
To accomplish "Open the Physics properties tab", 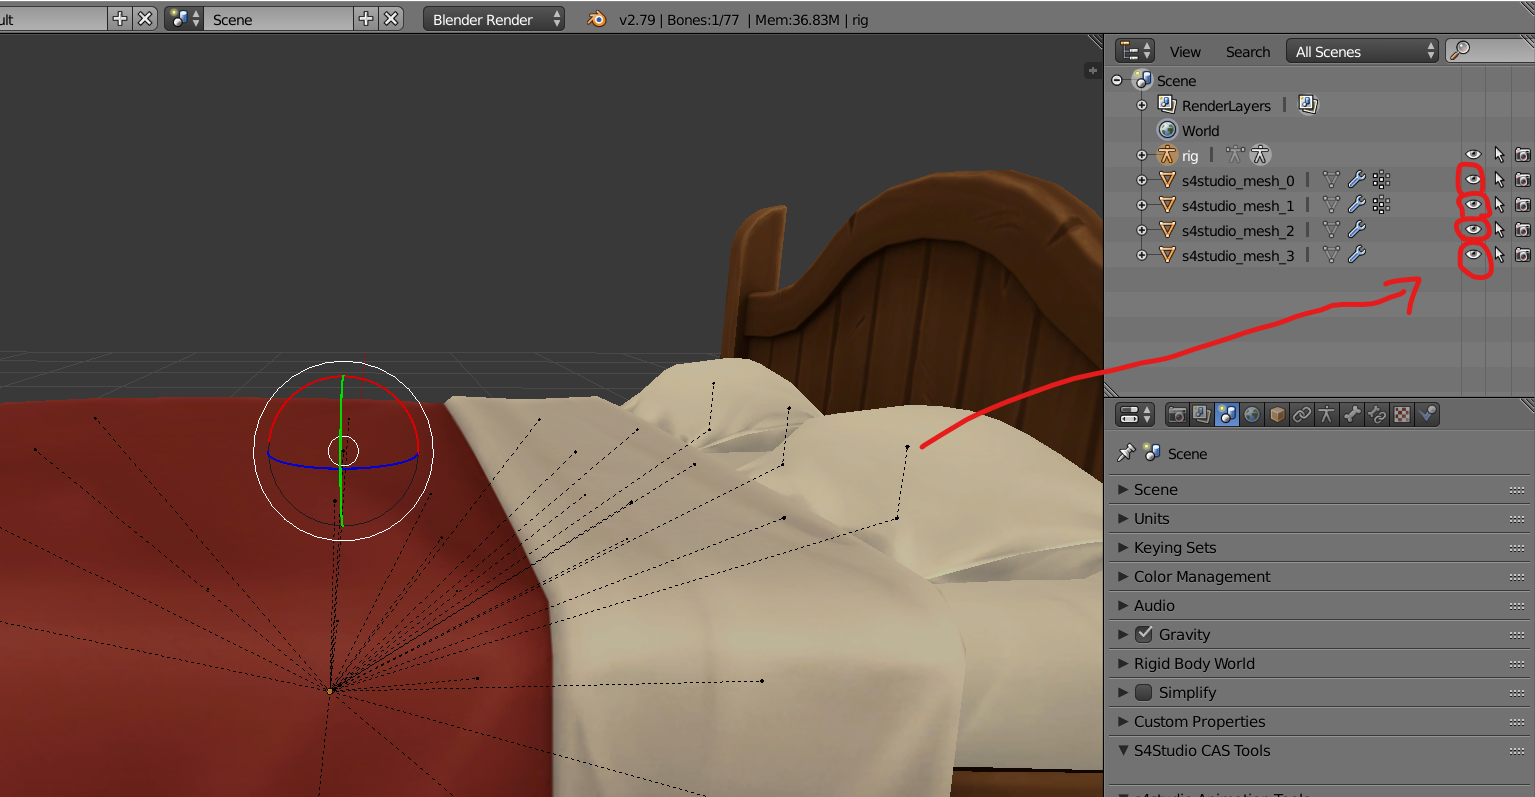I will 1427,414.
